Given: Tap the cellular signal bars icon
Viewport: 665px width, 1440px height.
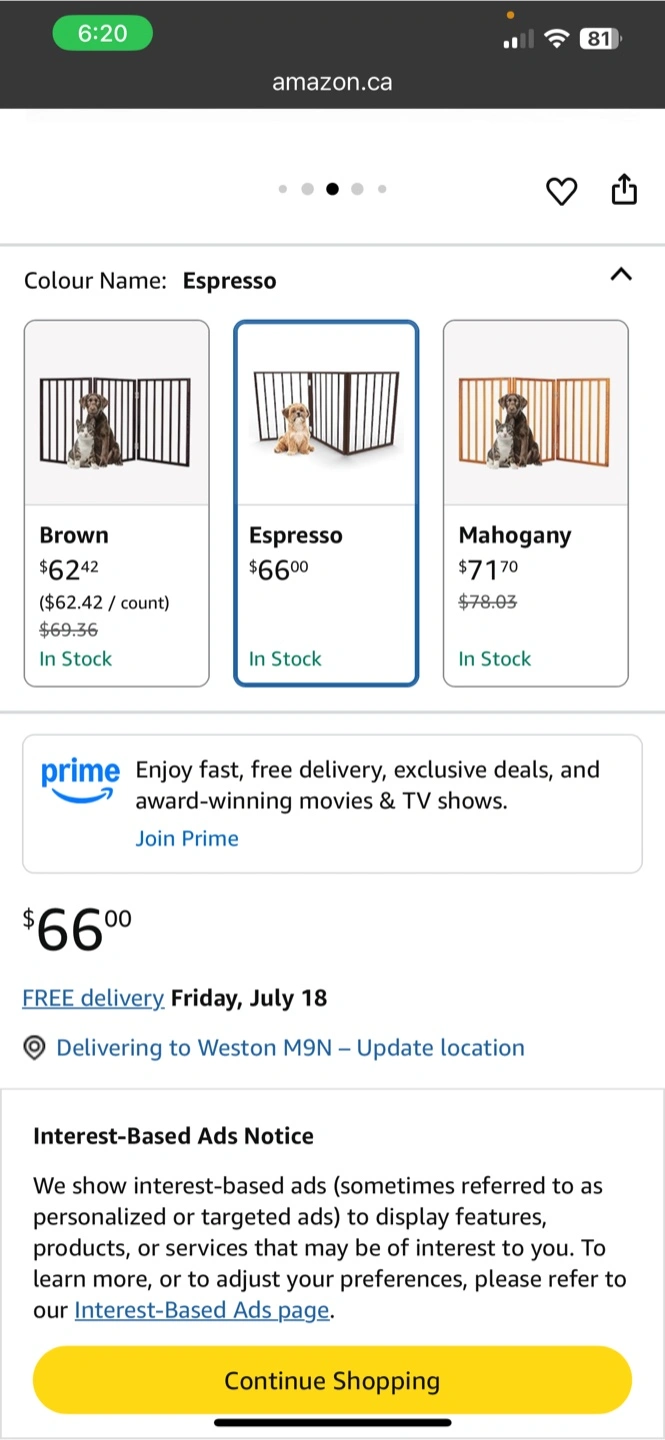Looking at the screenshot, I should click(x=517, y=40).
